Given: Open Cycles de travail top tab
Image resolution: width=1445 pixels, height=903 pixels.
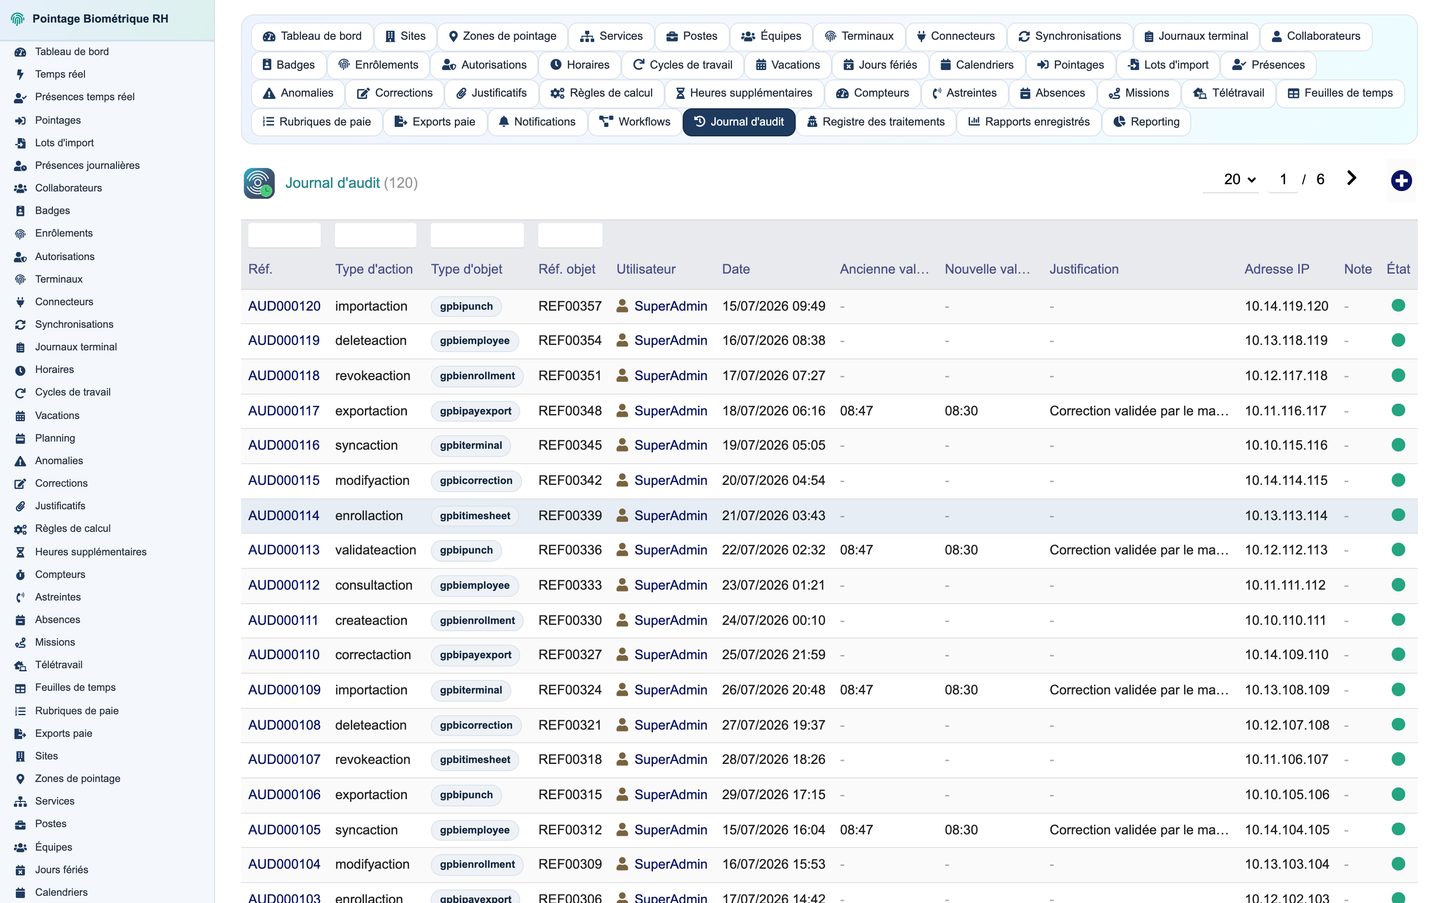Looking at the screenshot, I should pos(682,65).
